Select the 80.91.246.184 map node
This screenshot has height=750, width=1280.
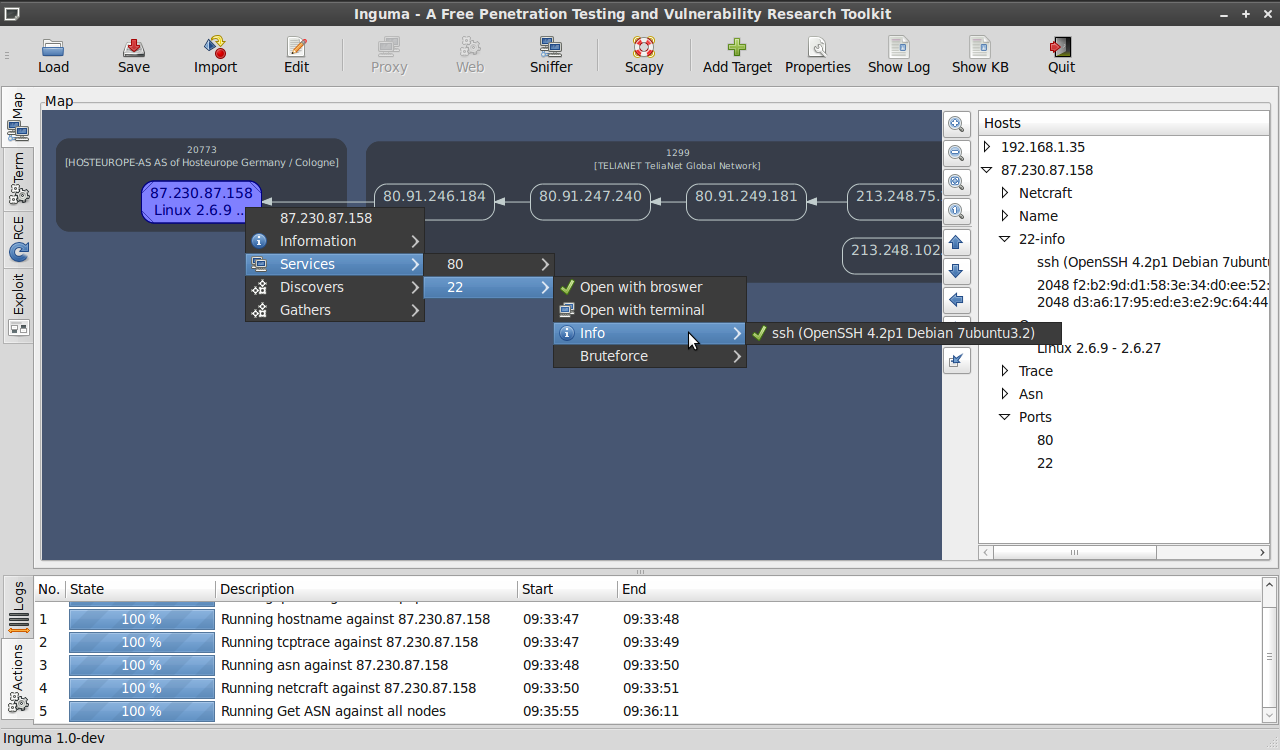[434, 201]
